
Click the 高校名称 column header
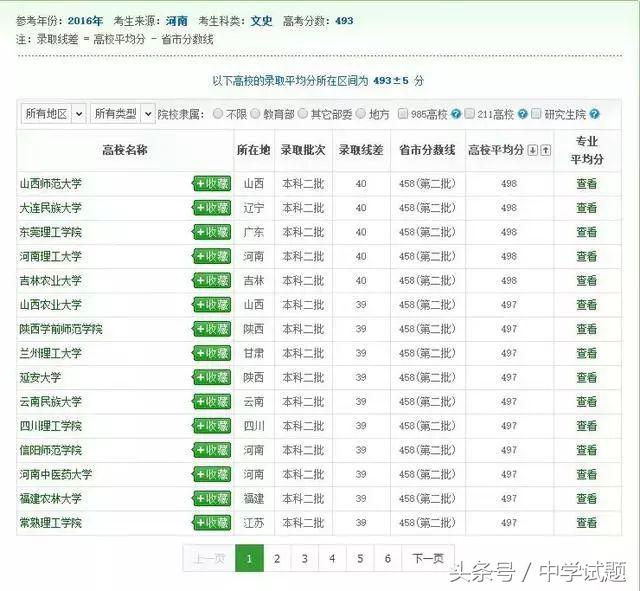click(125, 150)
